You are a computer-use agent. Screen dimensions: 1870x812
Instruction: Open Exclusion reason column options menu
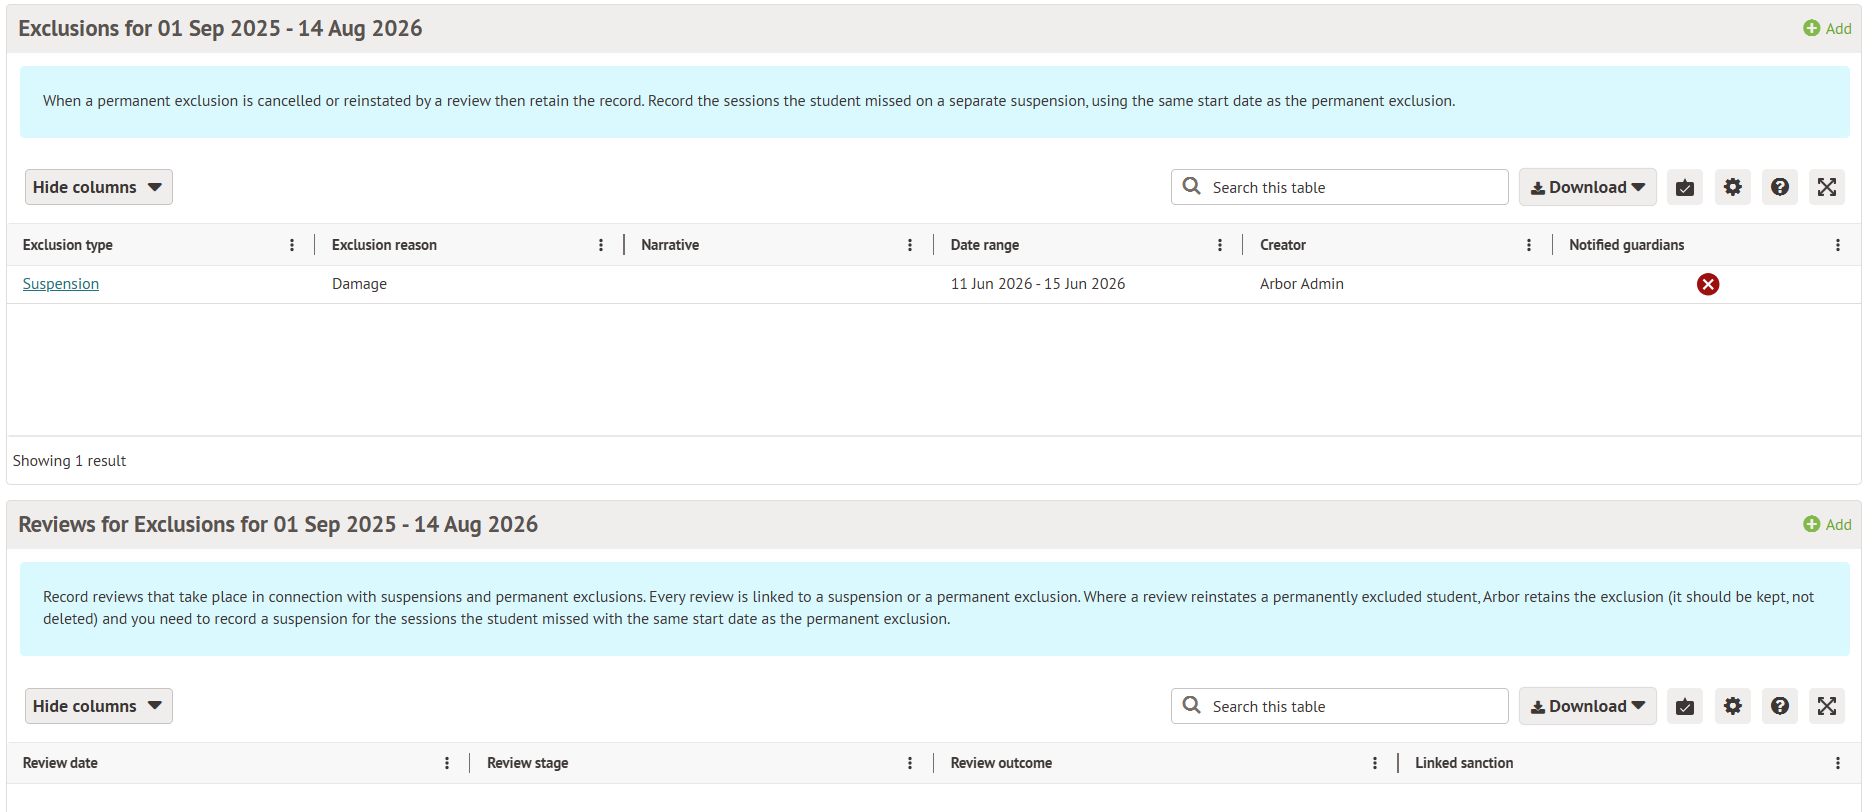601,245
